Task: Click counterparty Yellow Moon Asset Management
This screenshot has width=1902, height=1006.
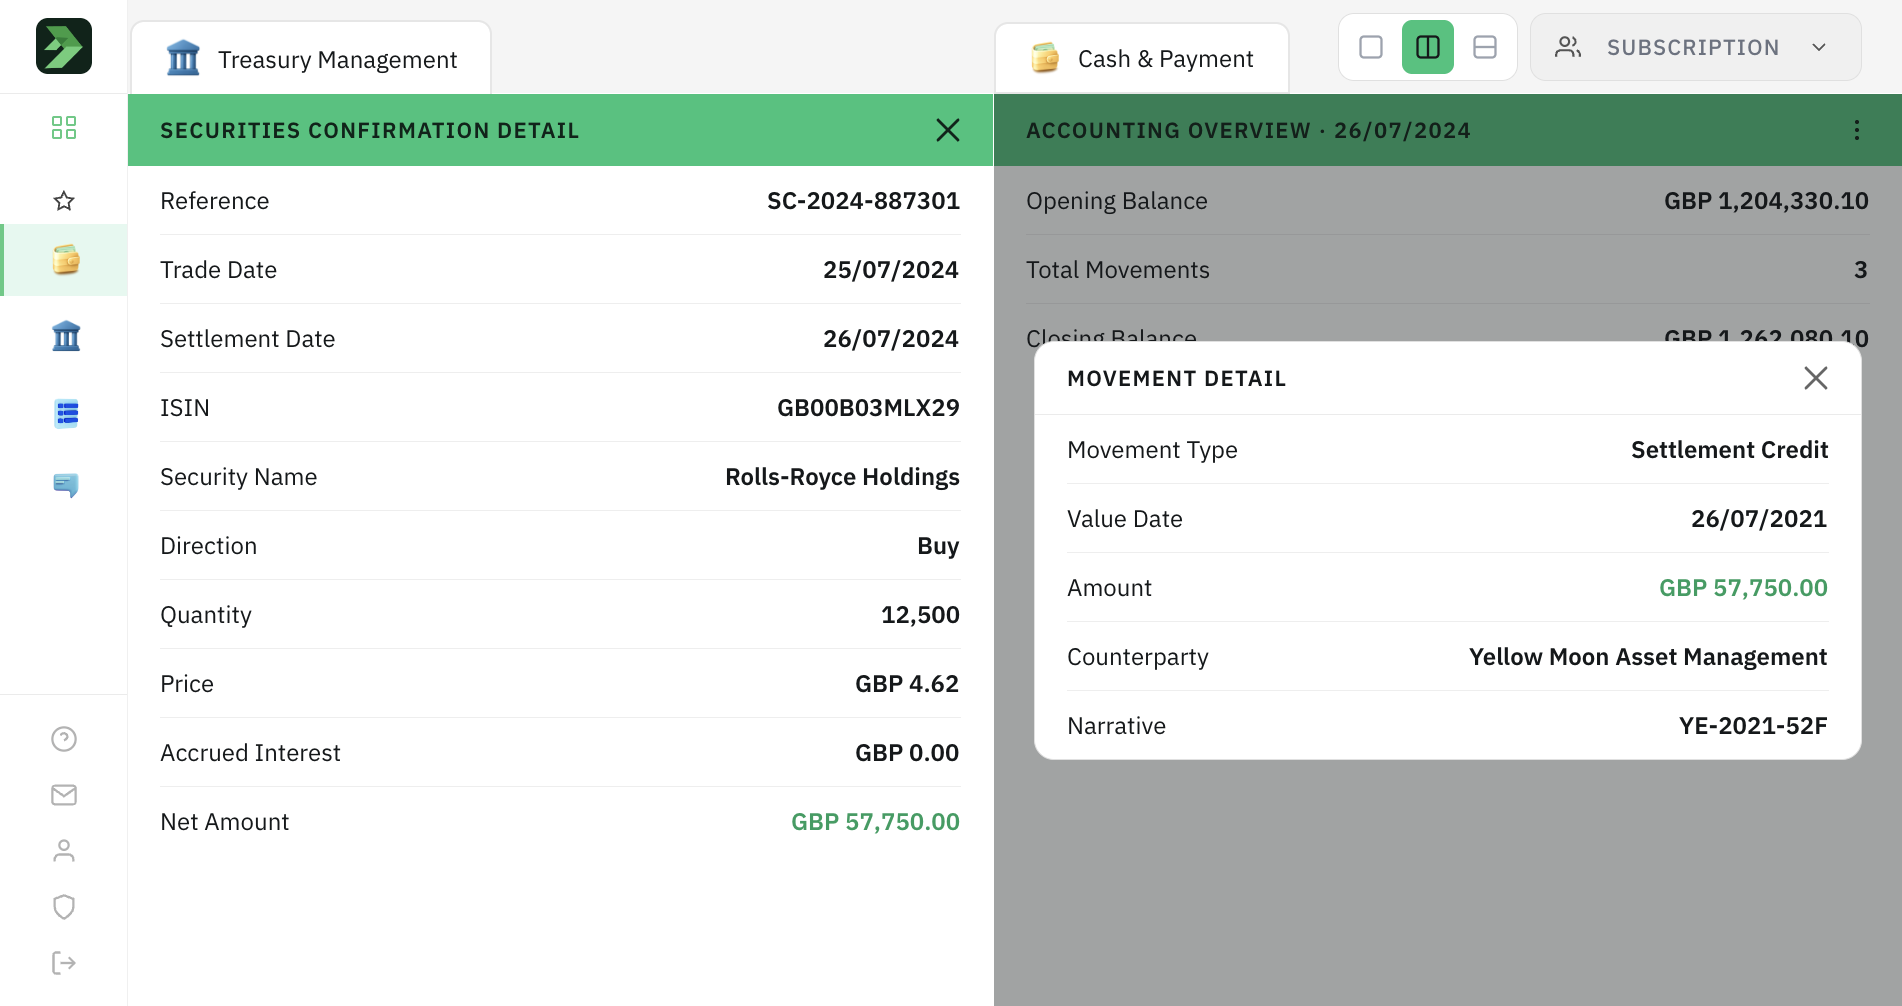Action: pyautogui.click(x=1648, y=657)
